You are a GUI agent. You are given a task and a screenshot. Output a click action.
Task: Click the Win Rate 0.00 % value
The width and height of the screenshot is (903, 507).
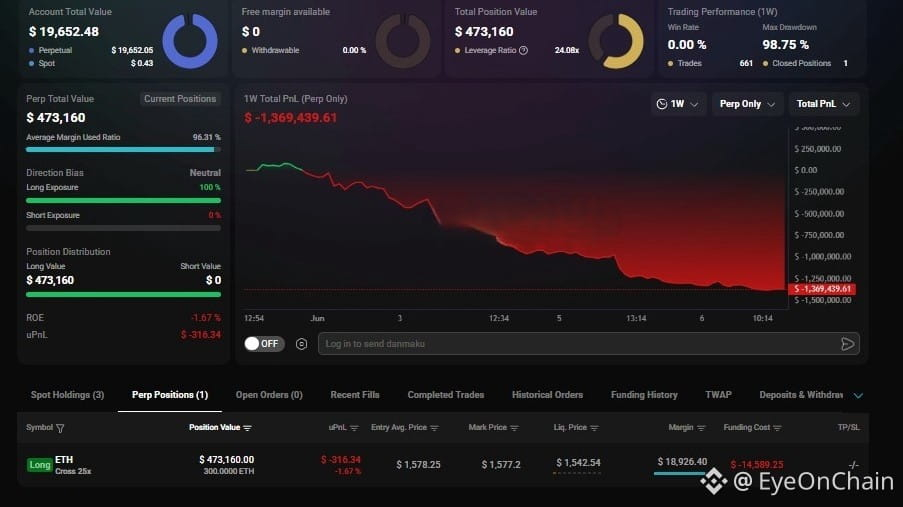click(686, 44)
